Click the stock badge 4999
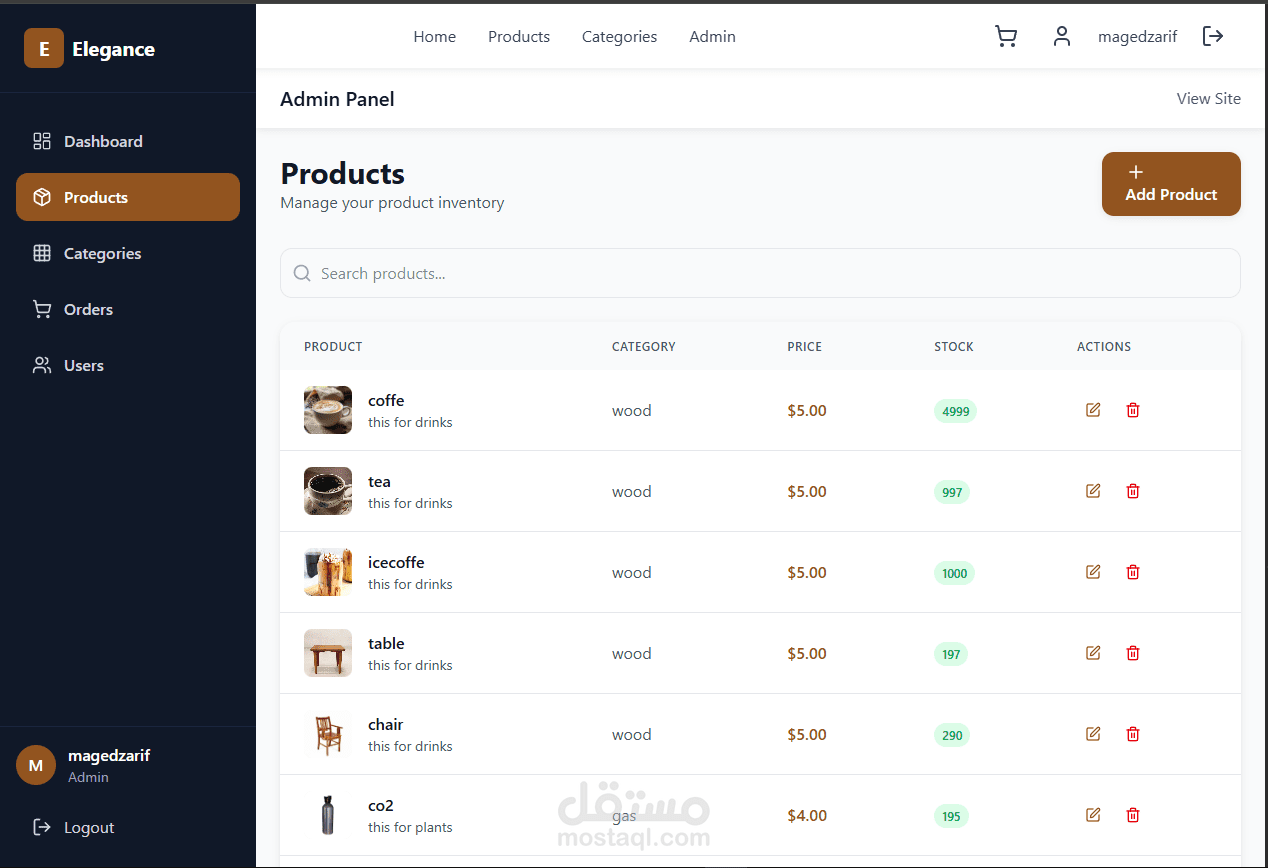 tap(955, 411)
